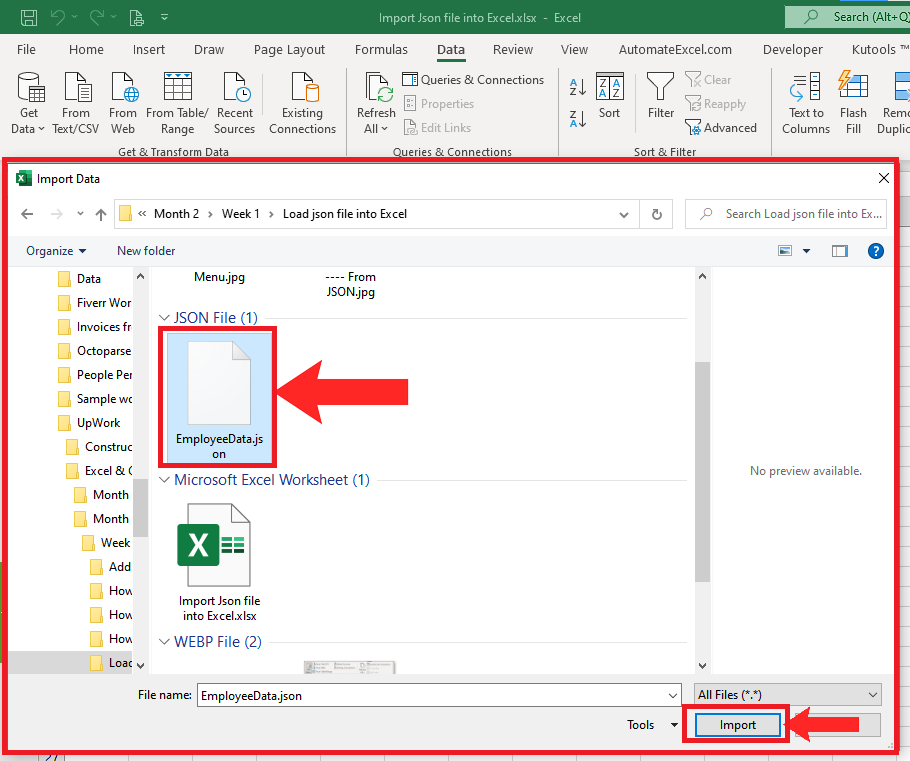Switch to the Formulas tab
The height and width of the screenshot is (761, 910).
coord(381,49)
